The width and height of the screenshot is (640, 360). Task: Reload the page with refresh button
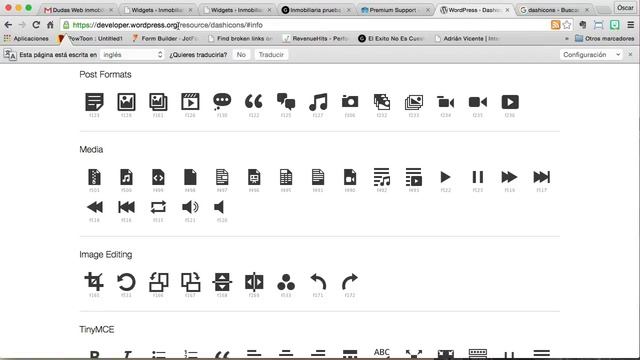pos(36,25)
